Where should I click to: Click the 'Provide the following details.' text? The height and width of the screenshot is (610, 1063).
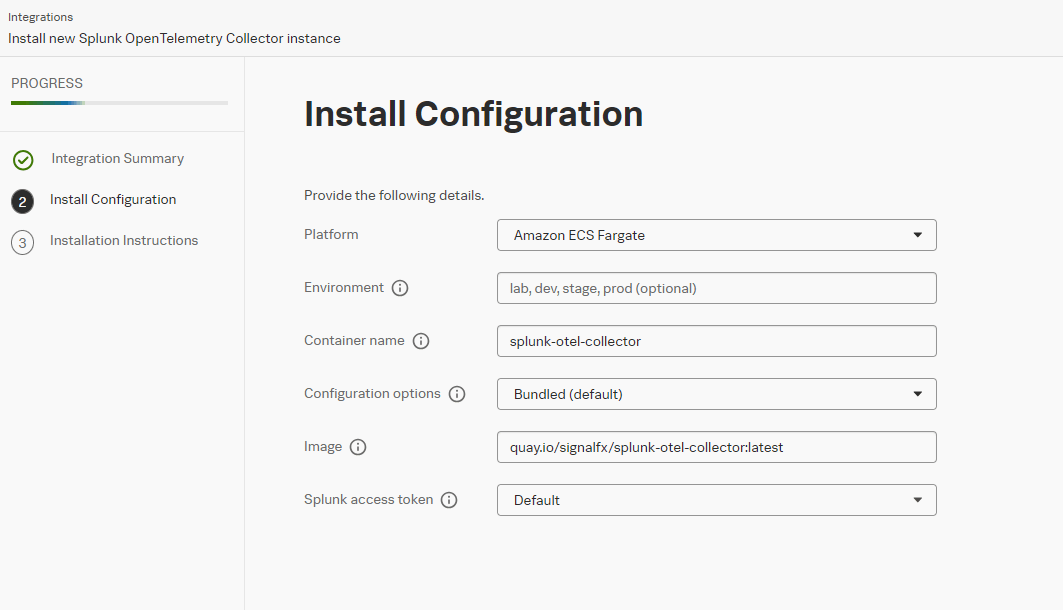[394, 195]
